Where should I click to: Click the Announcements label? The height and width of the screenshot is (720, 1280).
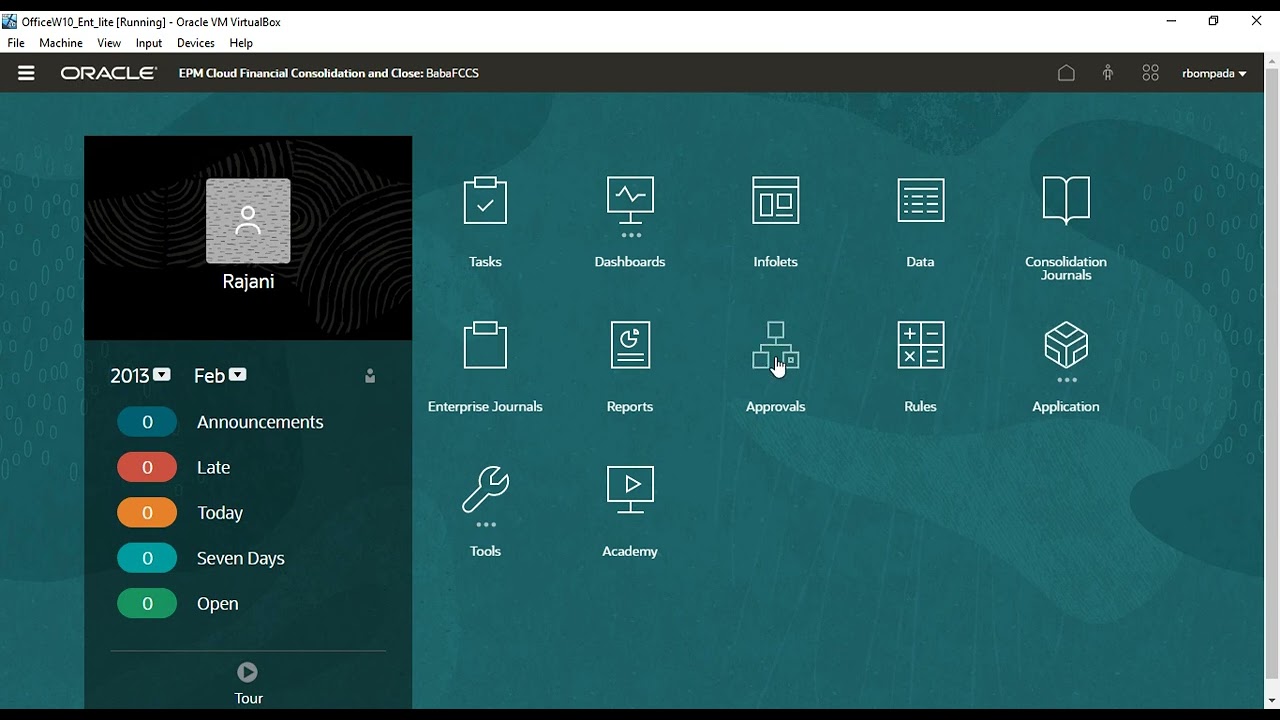point(260,422)
